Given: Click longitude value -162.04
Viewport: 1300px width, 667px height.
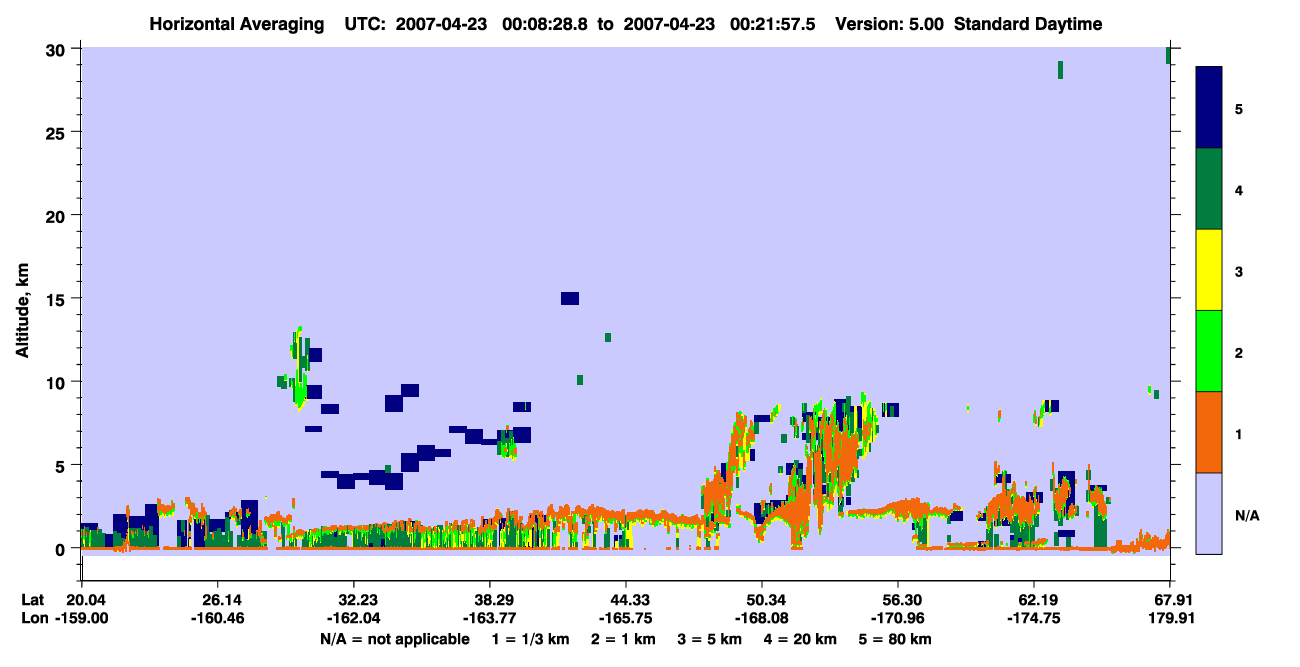Looking at the screenshot, I should (x=354, y=619).
